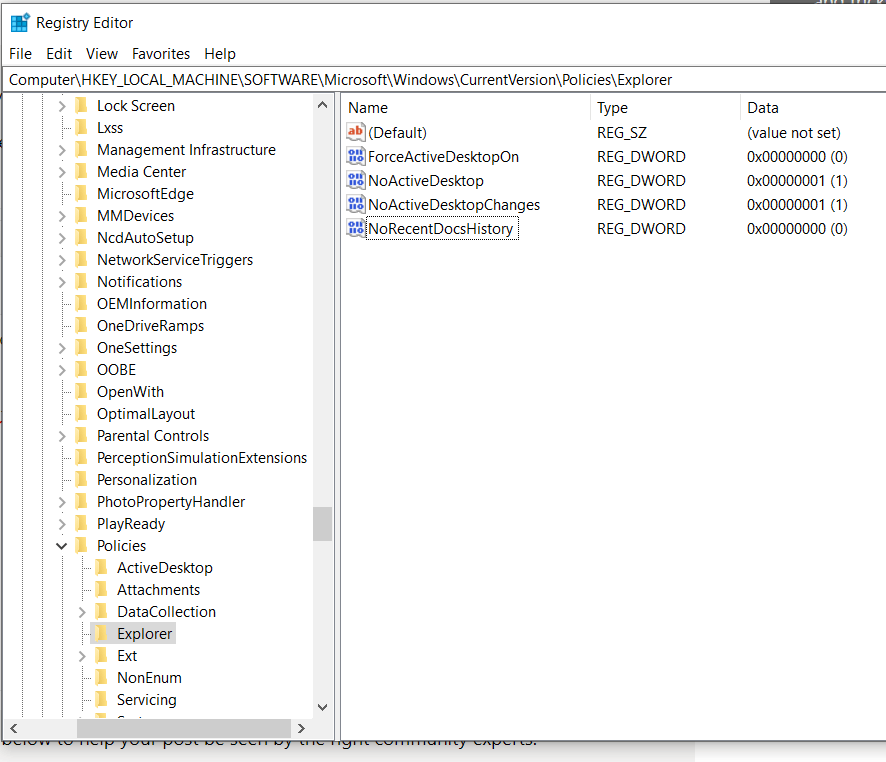Click the OneDriveRamps folder icon

(81, 326)
